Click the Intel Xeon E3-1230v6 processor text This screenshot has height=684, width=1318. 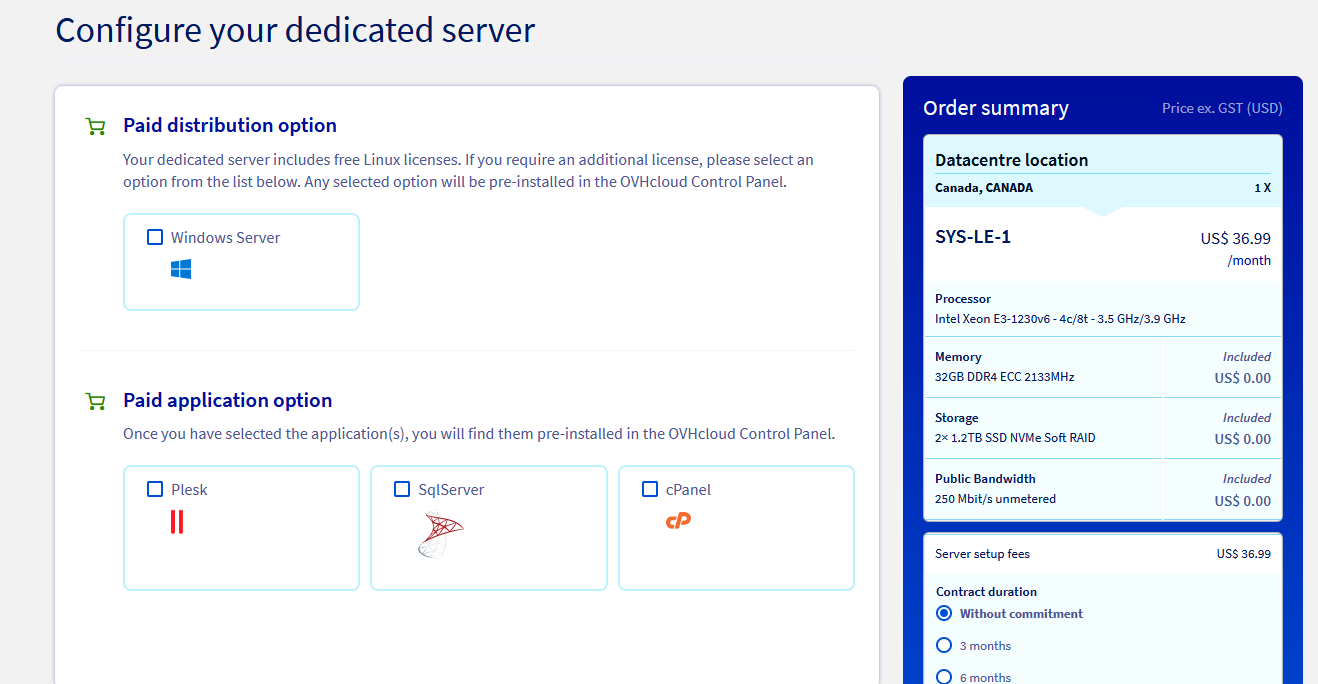coord(1060,319)
